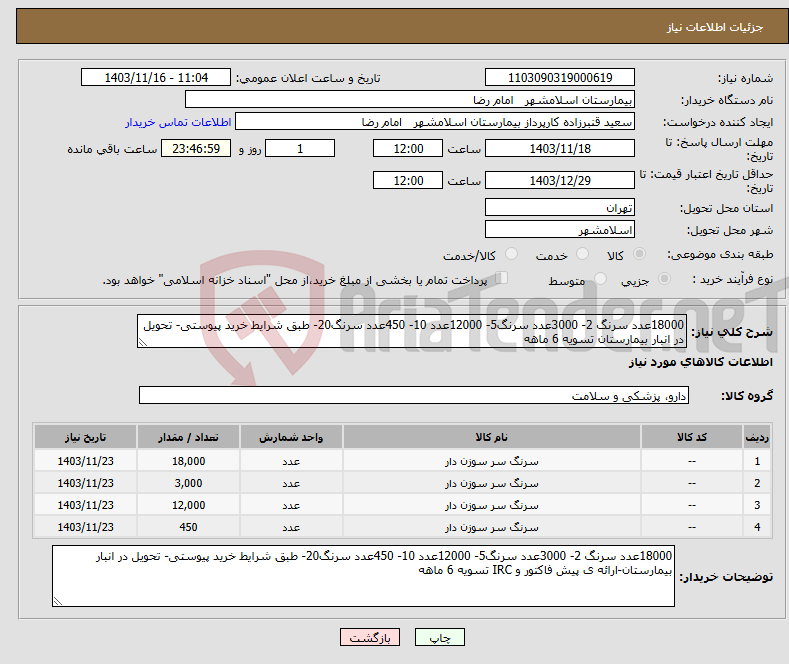Click the response deadline hour 12:00 field
The height and width of the screenshot is (664, 789).
408,148
